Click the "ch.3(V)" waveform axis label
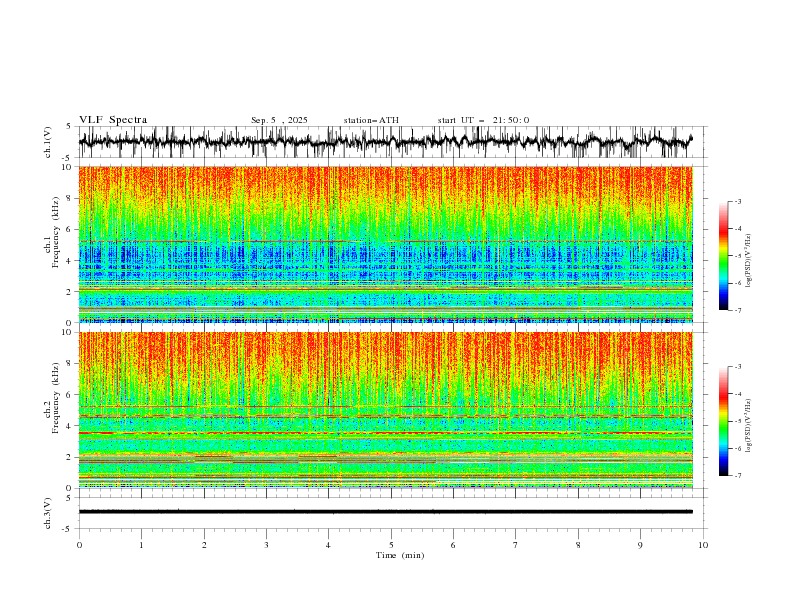Screen dimensions: 792x612 pos(48,513)
